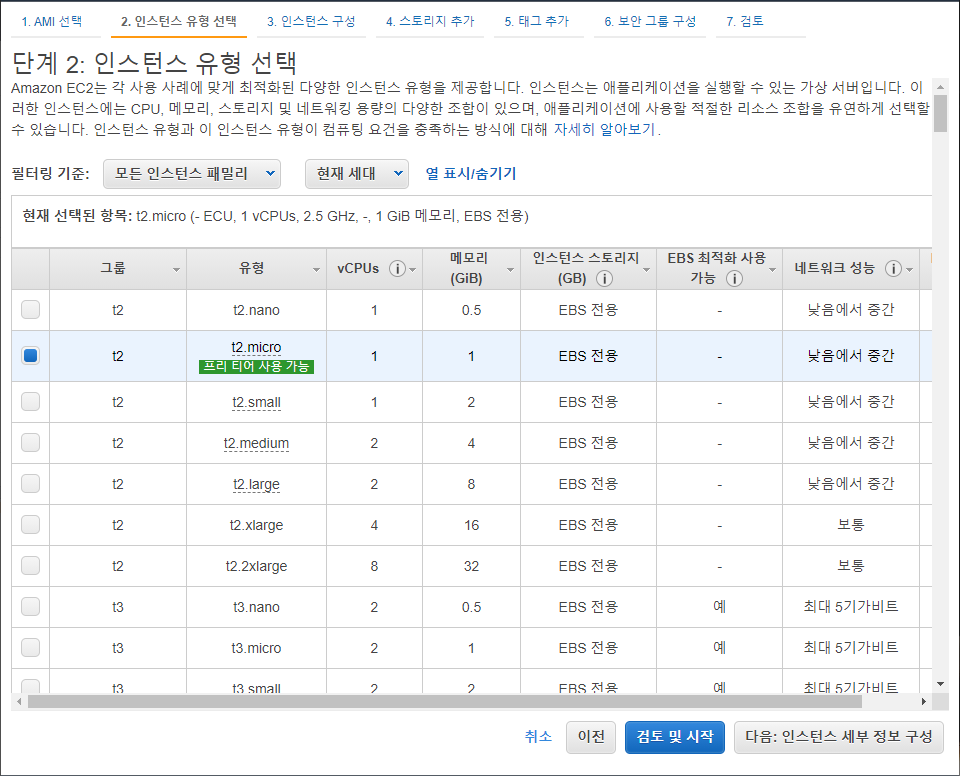Select the t3.micro instance checkbox
Viewport: 960px width, 776px height.
(31, 647)
